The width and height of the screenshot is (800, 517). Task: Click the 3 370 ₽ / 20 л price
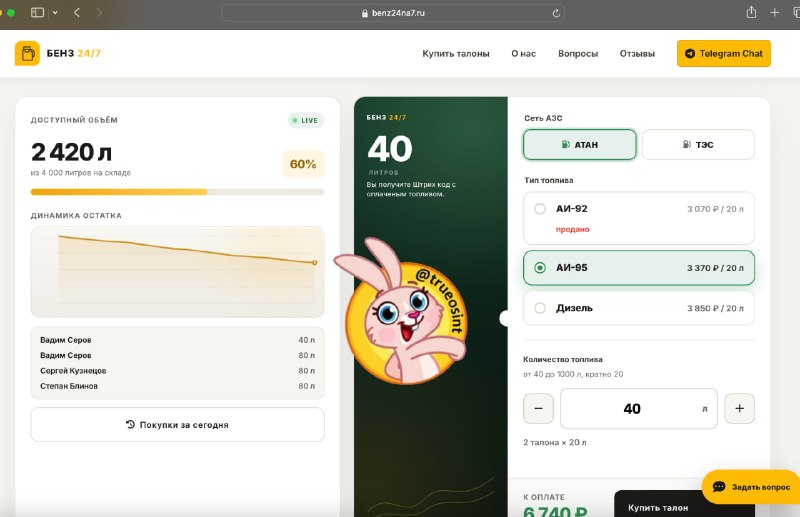click(715, 268)
